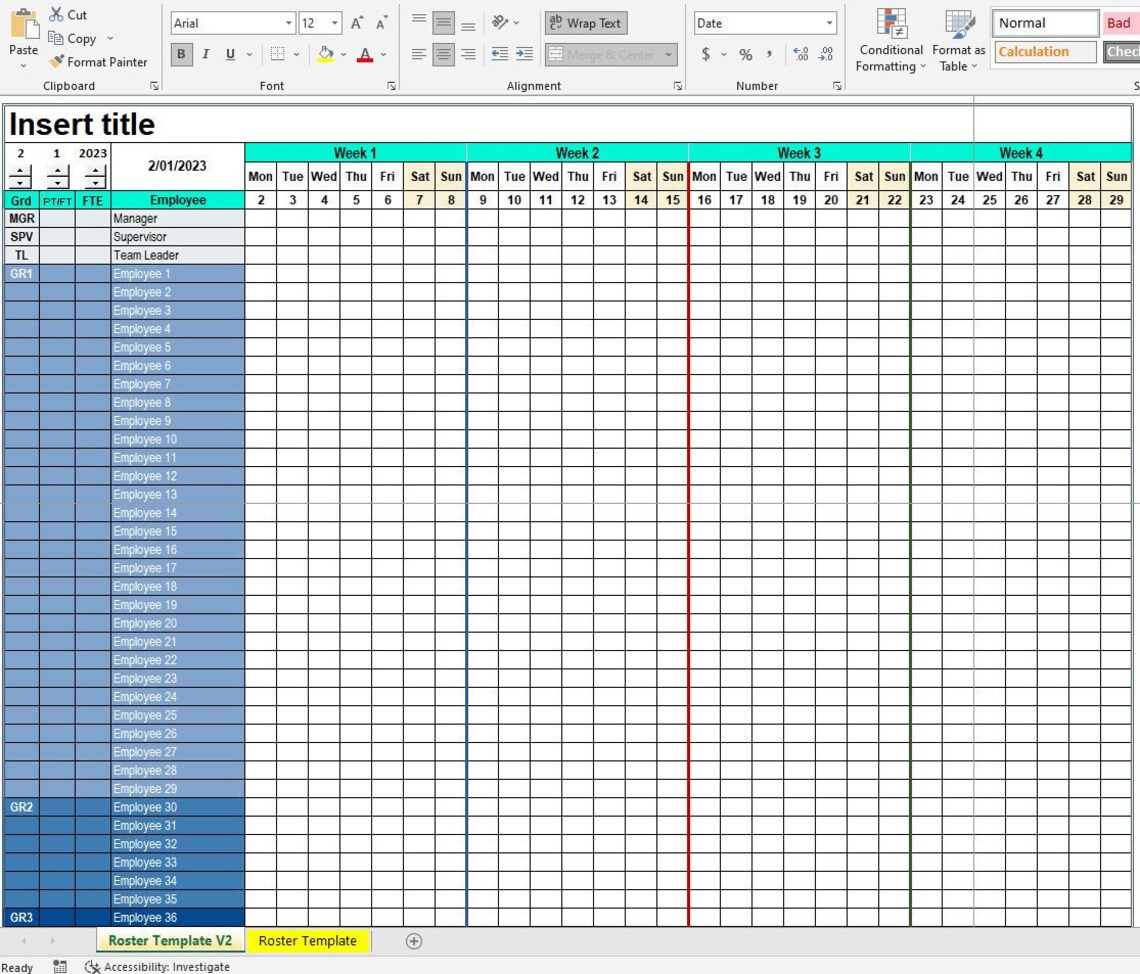The image size is (1140, 974).
Task: Activate the Format Painter
Action: tap(55, 61)
